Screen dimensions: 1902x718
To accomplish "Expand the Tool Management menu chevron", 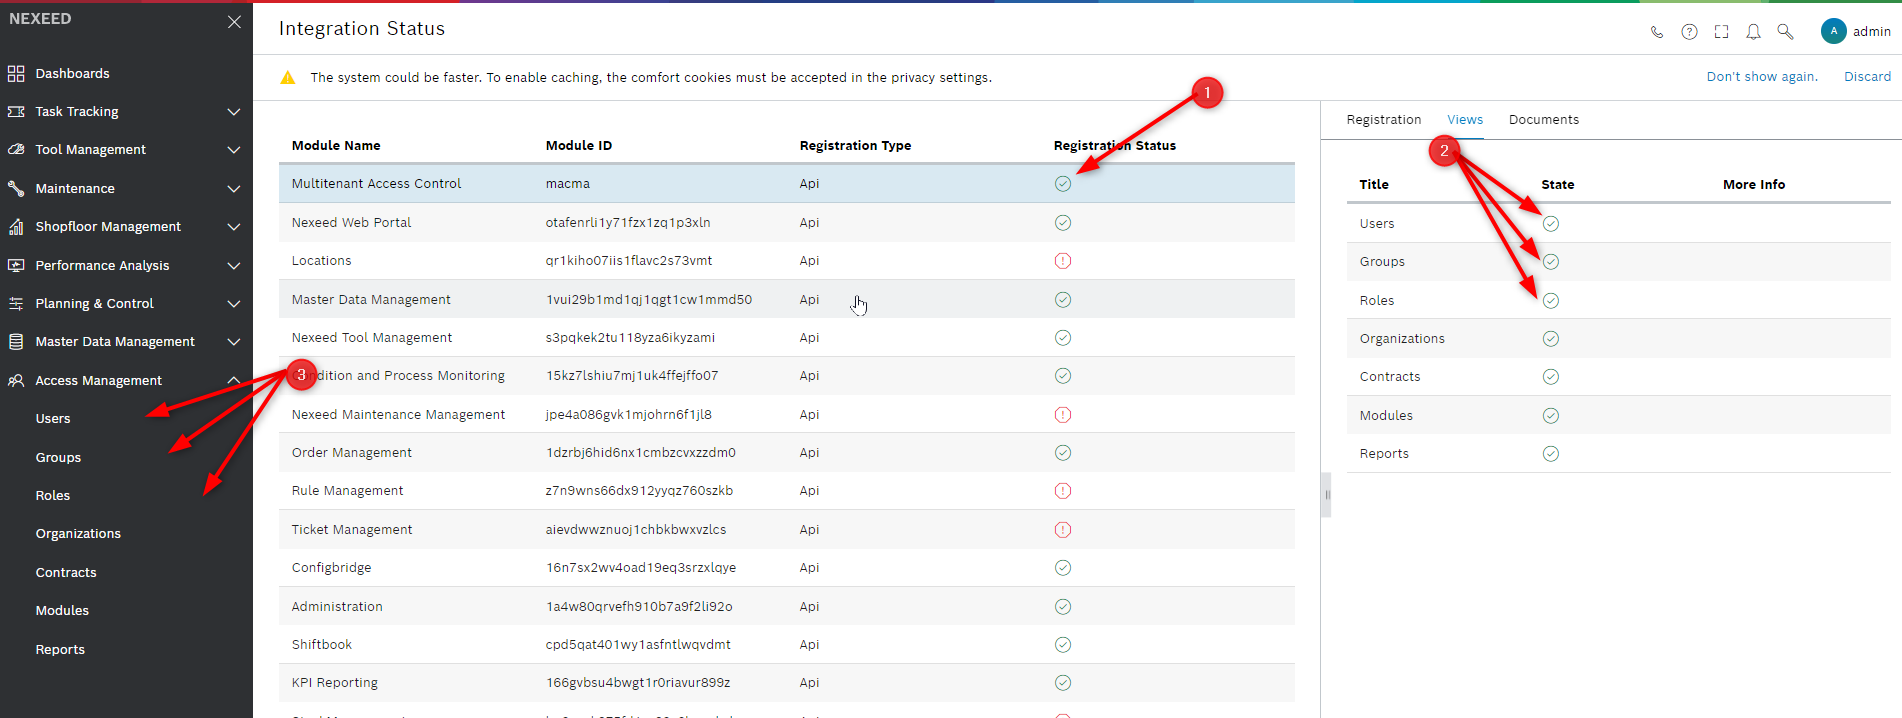I will coord(234,150).
